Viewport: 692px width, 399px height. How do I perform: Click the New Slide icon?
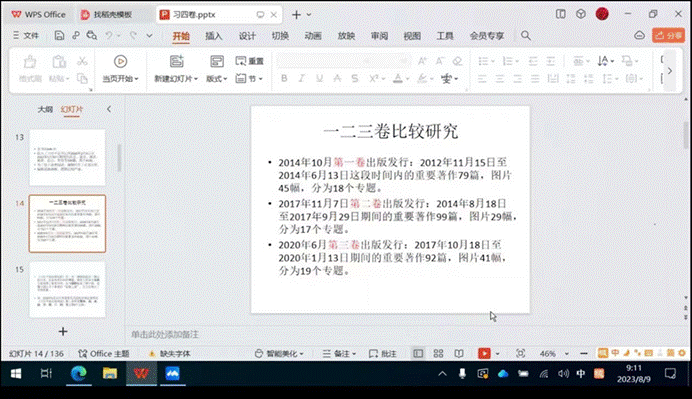(177, 62)
